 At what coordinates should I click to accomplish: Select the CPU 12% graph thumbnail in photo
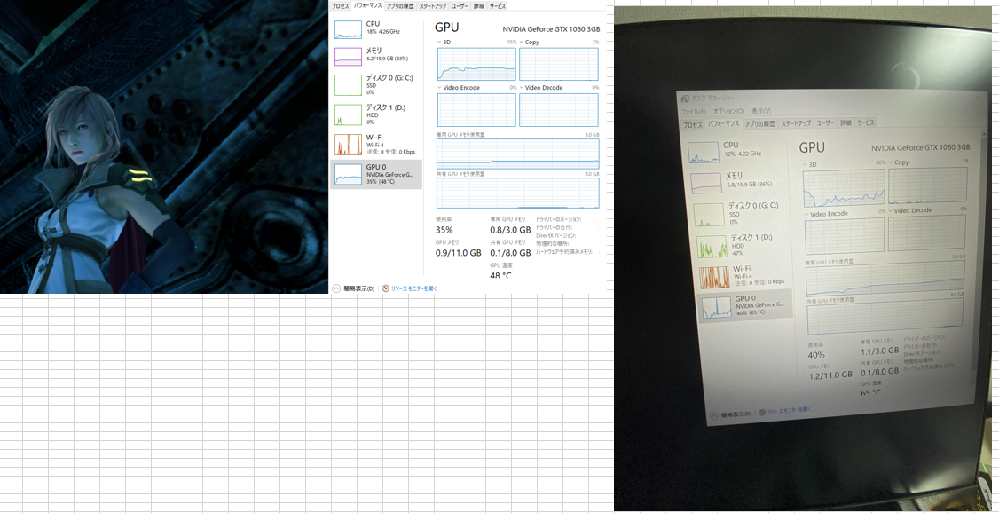(x=705, y=153)
